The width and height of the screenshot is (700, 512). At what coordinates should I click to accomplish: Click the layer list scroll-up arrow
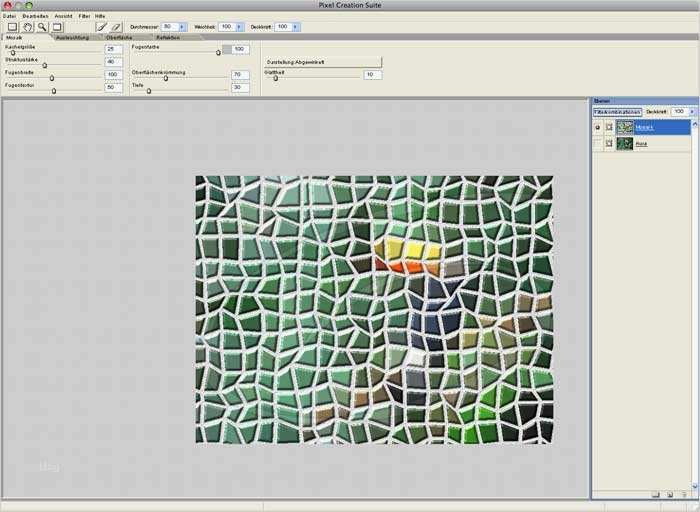(694, 123)
